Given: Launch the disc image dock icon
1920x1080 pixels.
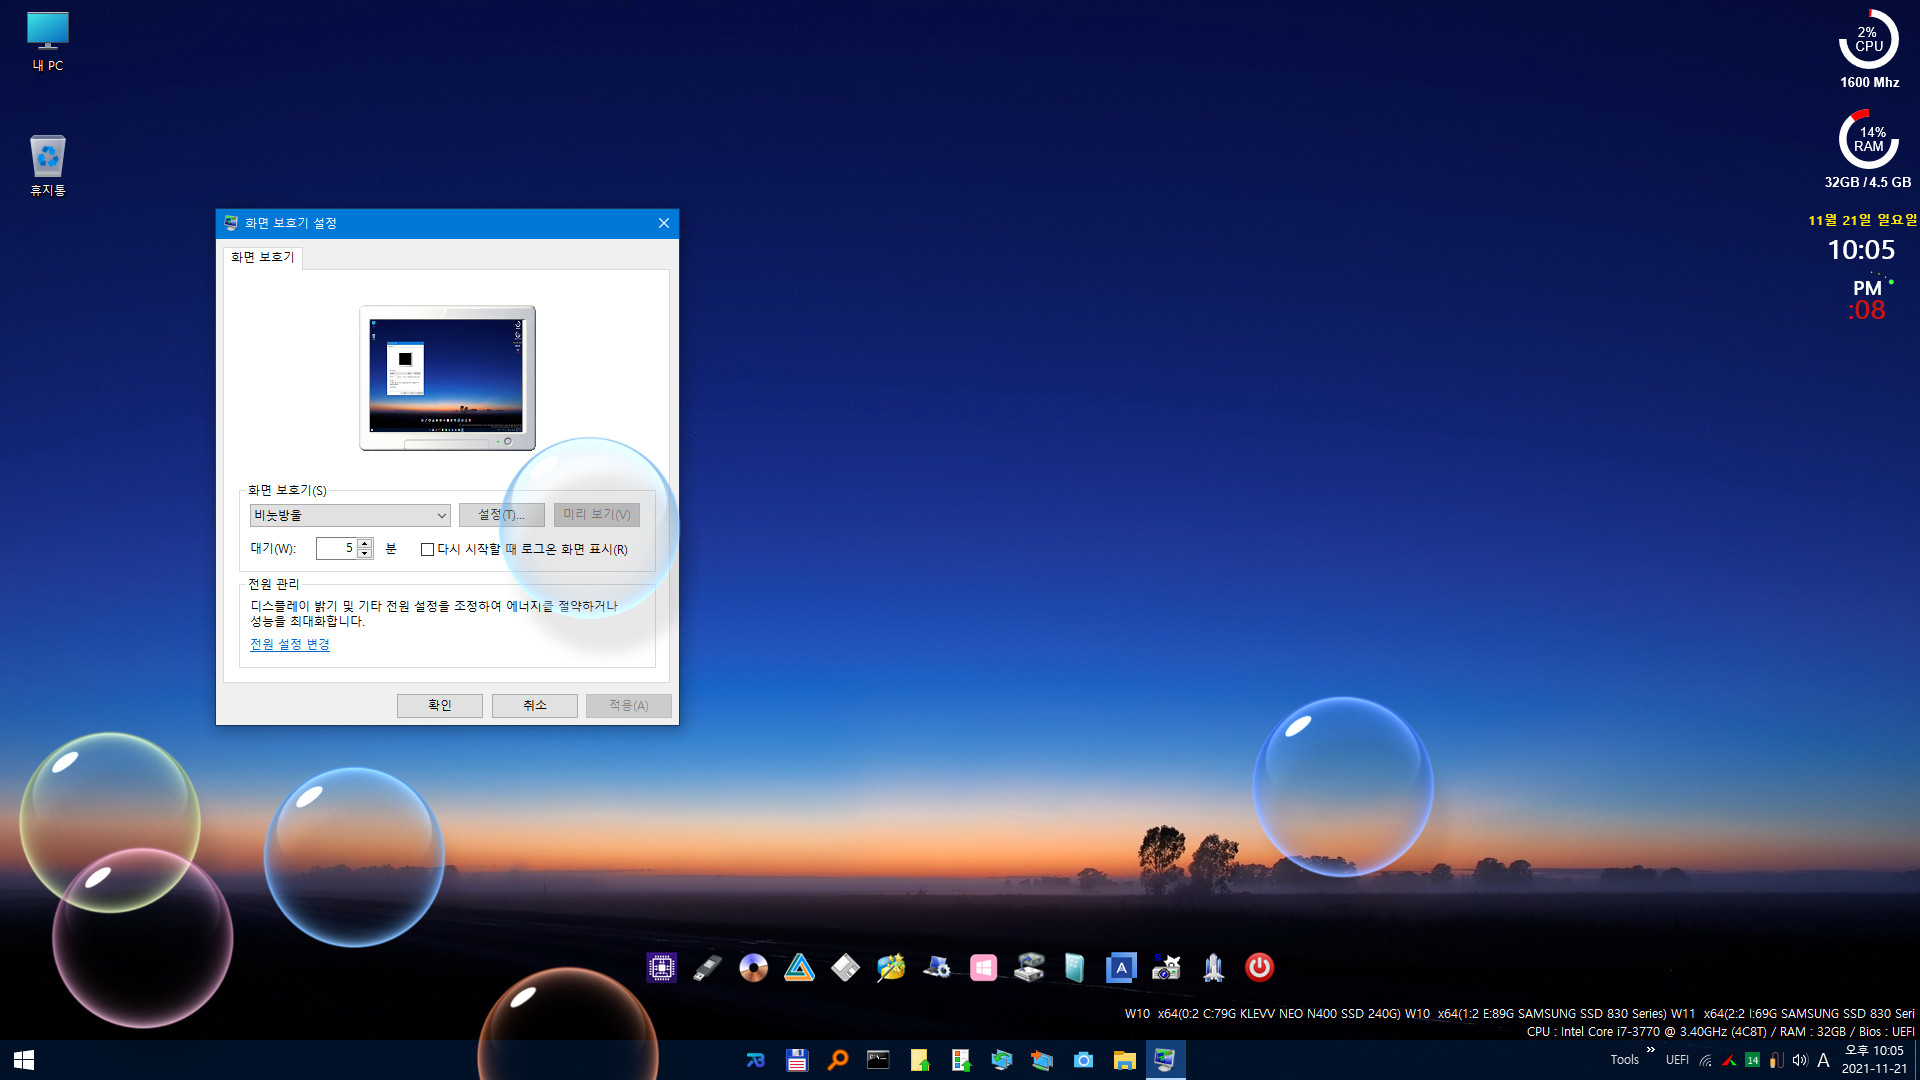Looking at the screenshot, I should (753, 967).
